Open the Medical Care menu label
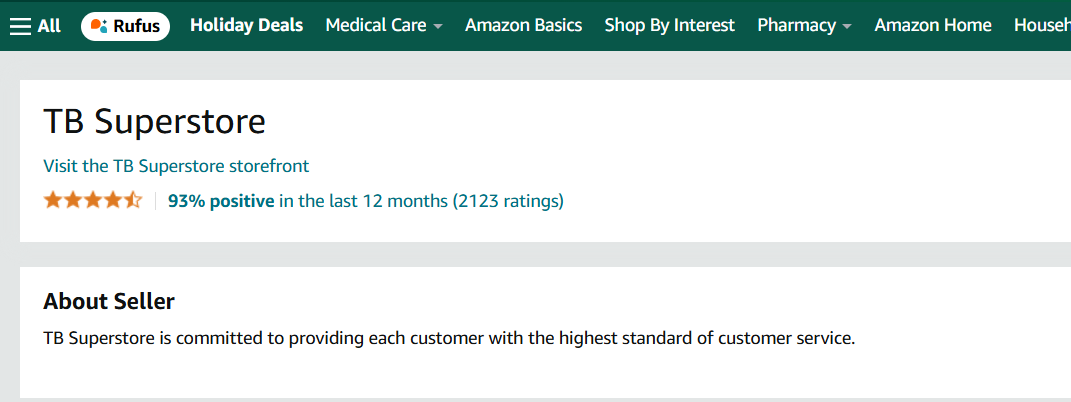Image resolution: width=1071 pixels, height=402 pixels. 376,26
